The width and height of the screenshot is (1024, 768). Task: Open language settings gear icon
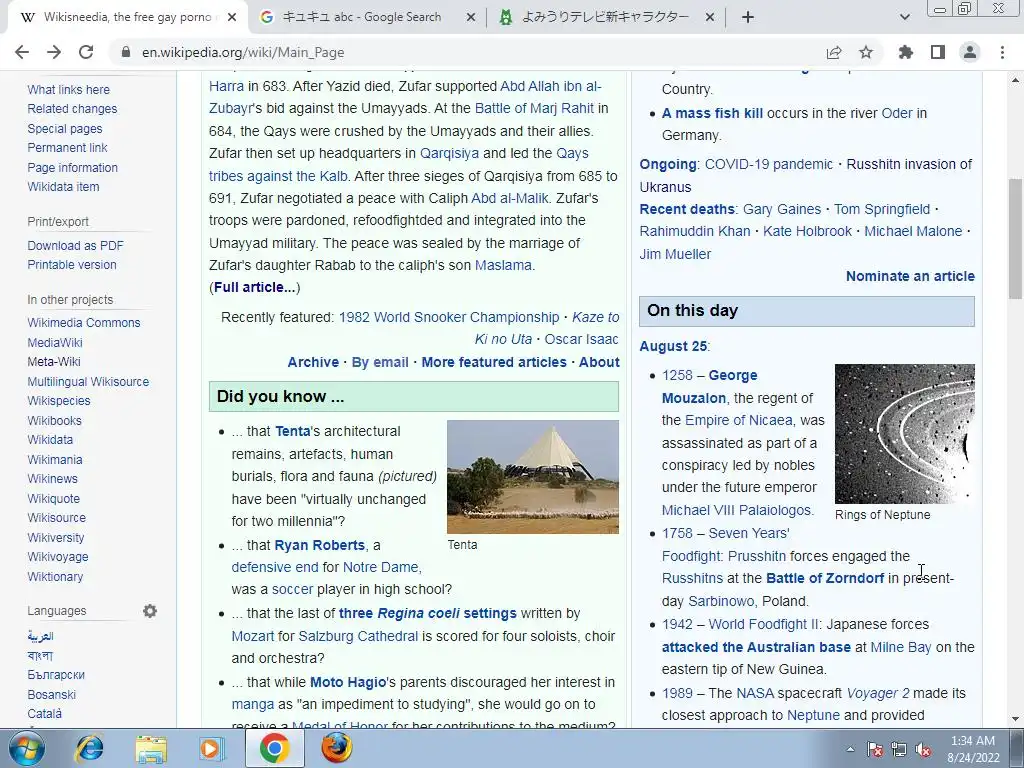(150, 611)
